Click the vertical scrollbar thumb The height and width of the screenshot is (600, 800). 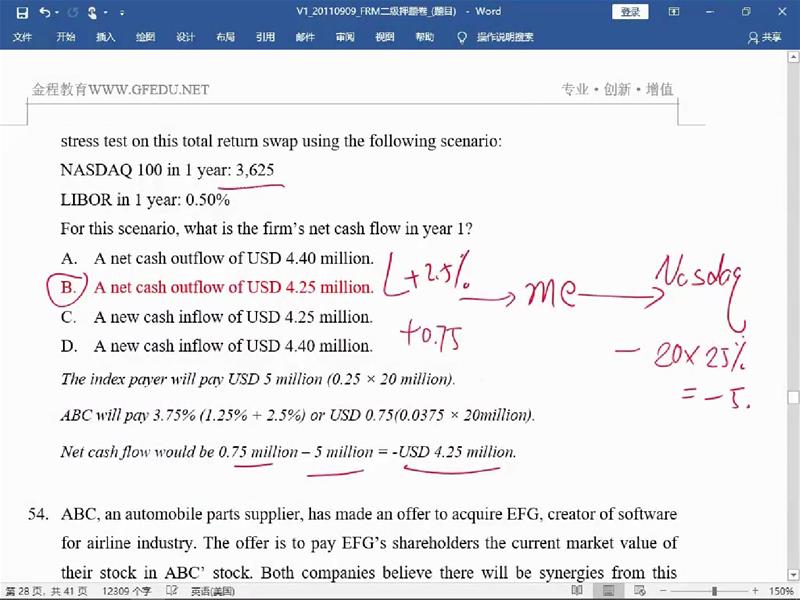(793, 397)
